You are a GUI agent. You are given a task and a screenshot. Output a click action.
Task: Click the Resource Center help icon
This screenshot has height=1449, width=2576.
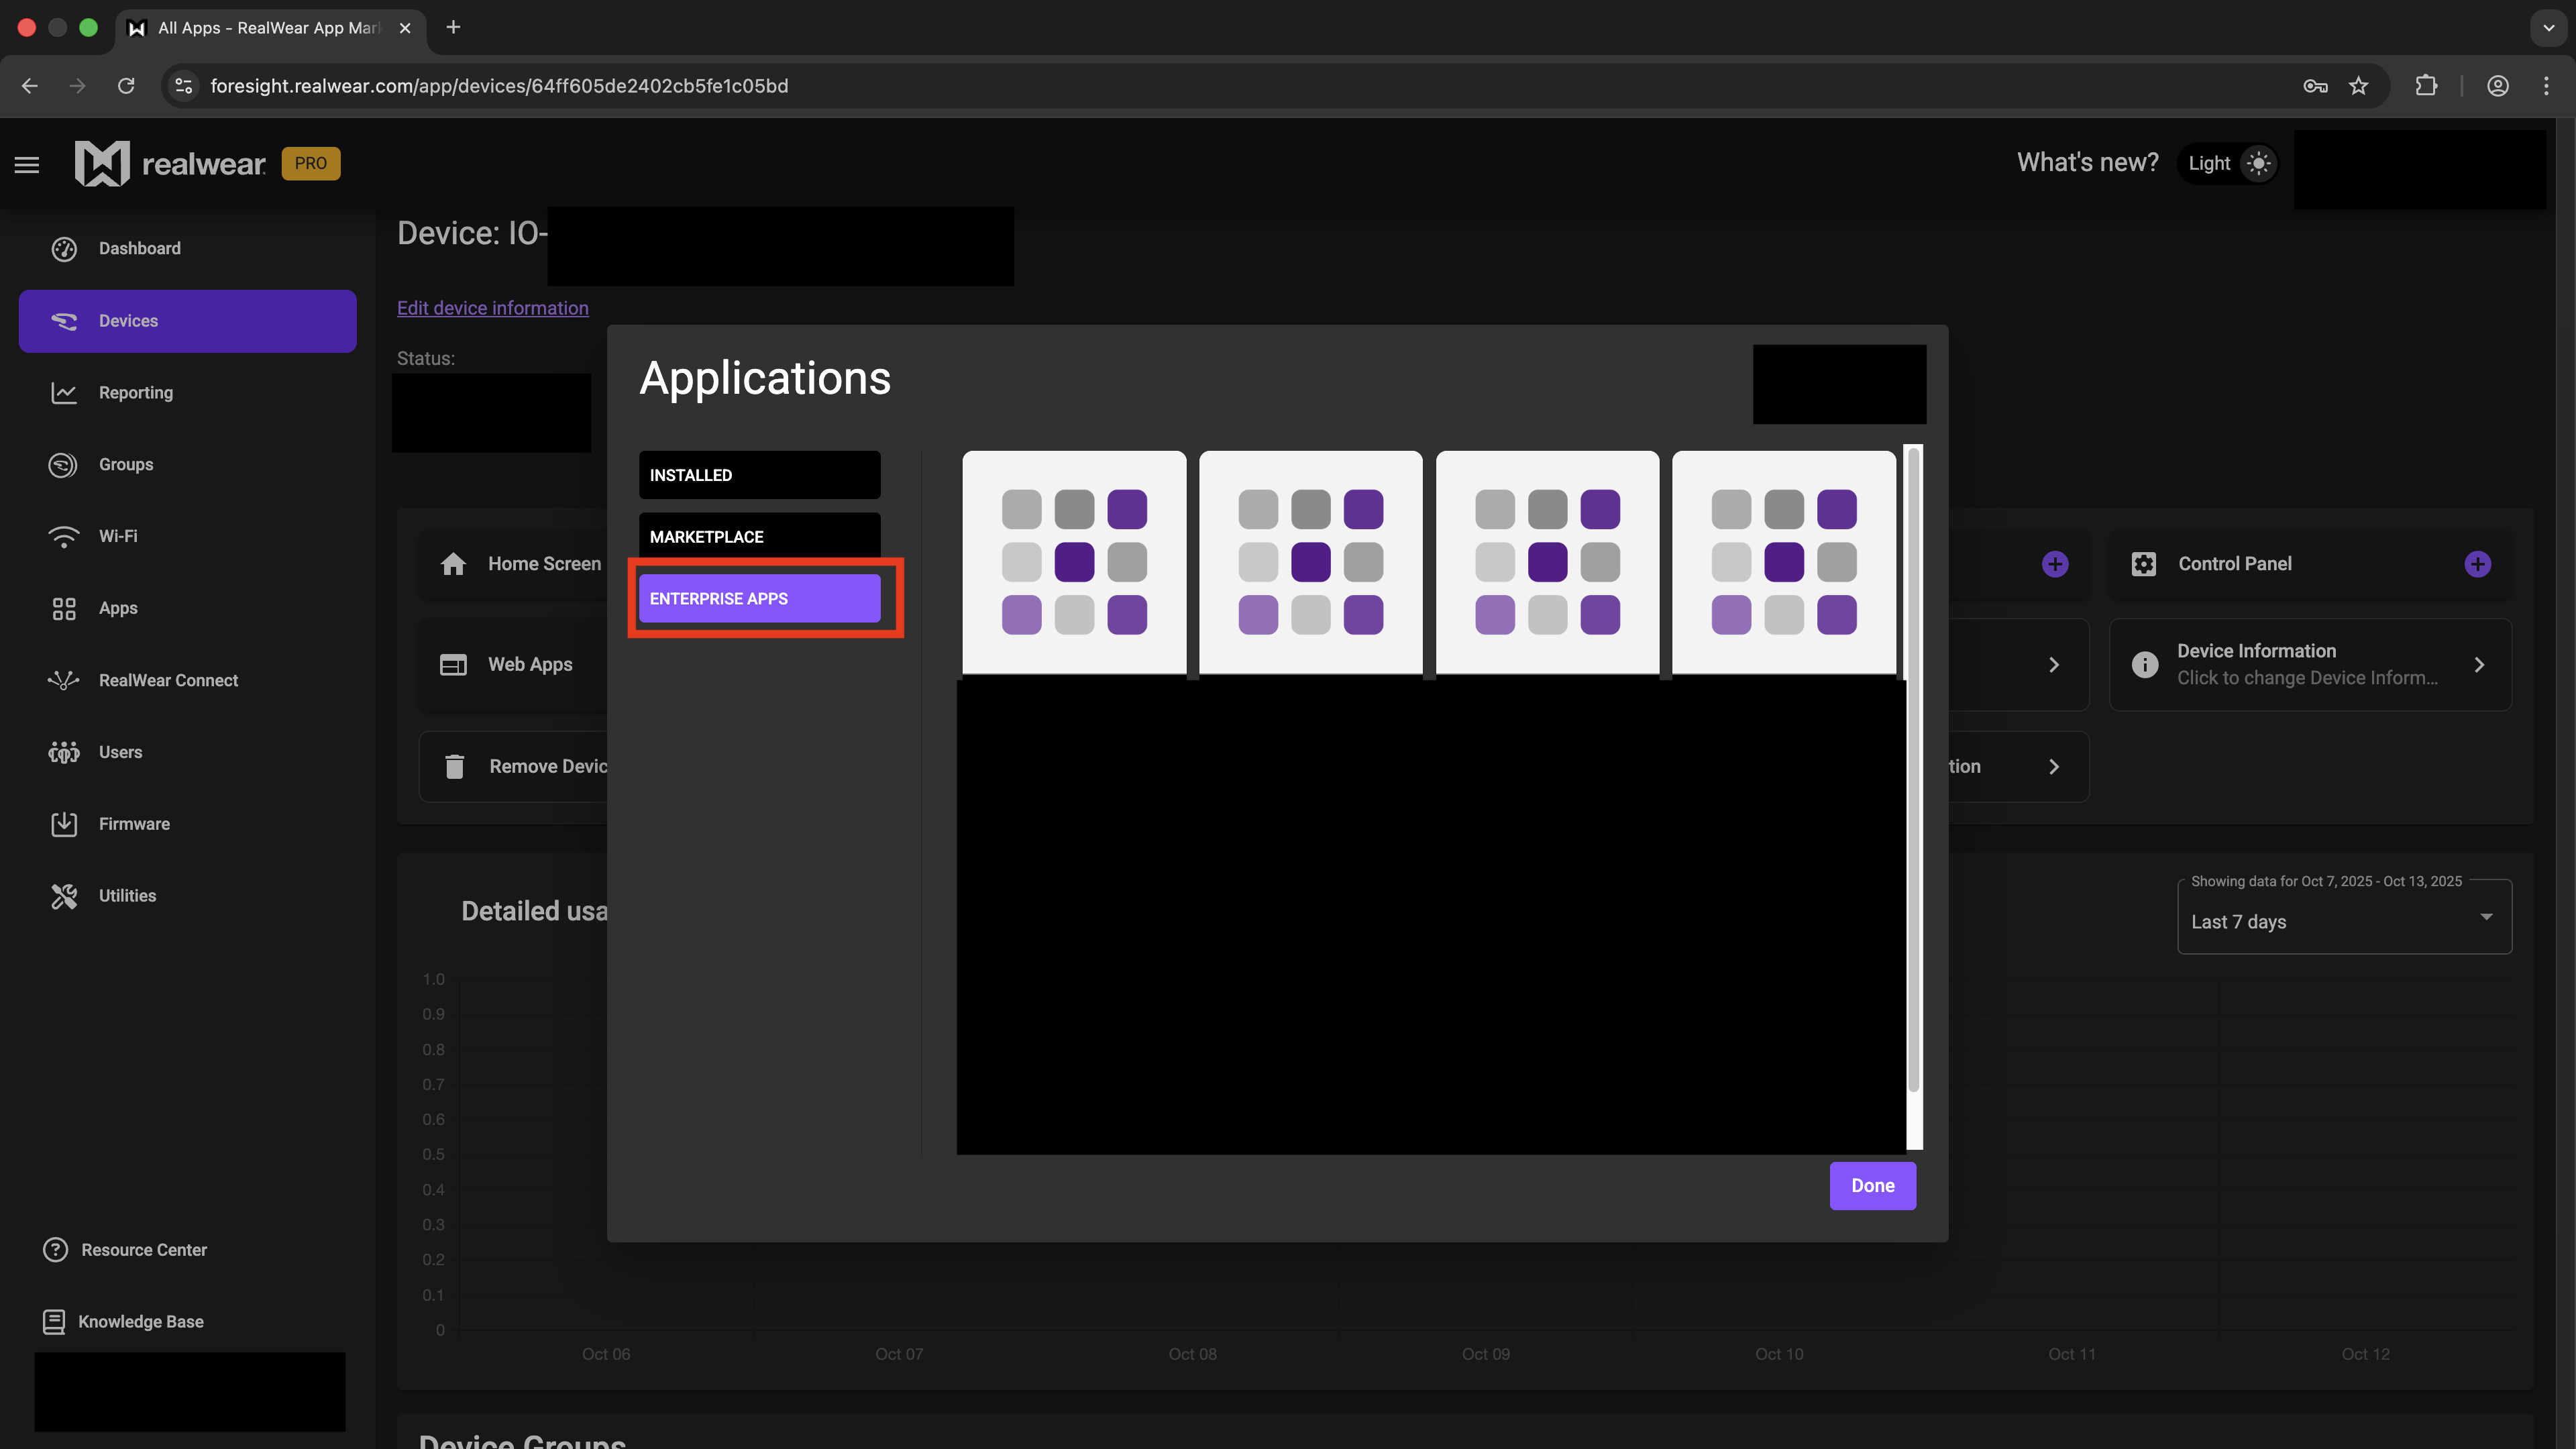[x=56, y=1250]
